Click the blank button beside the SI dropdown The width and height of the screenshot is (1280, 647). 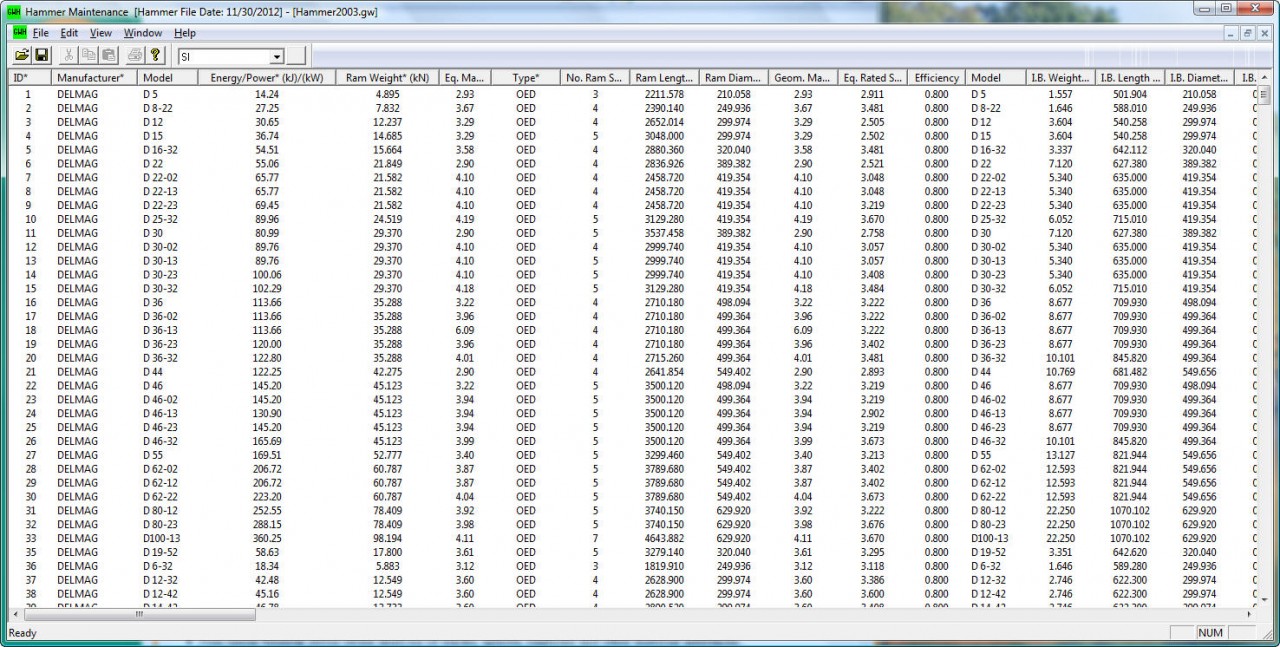click(296, 57)
